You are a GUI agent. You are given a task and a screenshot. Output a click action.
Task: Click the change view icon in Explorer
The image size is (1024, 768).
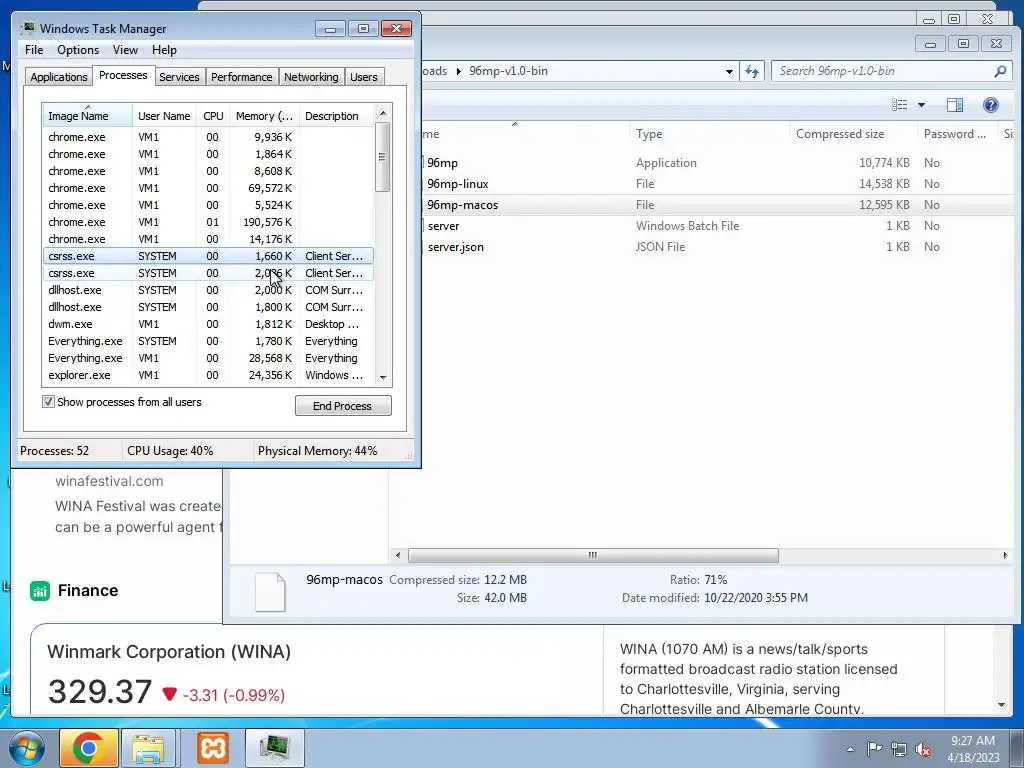[900, 104]
